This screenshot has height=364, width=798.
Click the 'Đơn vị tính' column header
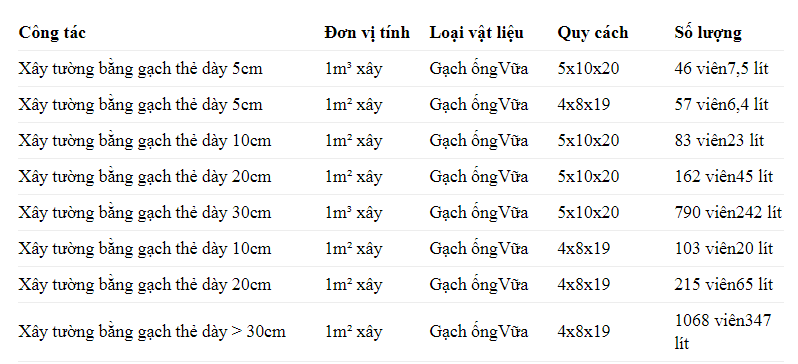click(367, 33)
